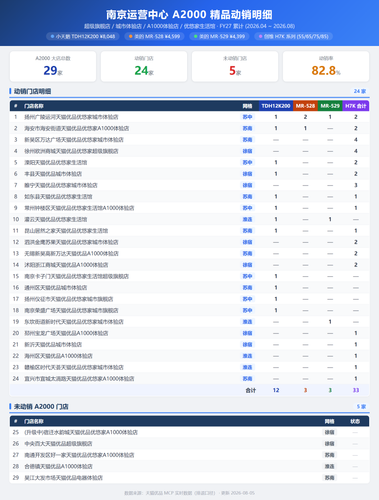Click the 苏南 grid tag in row 2
379x500 pixels.
[x=247, y=128]
